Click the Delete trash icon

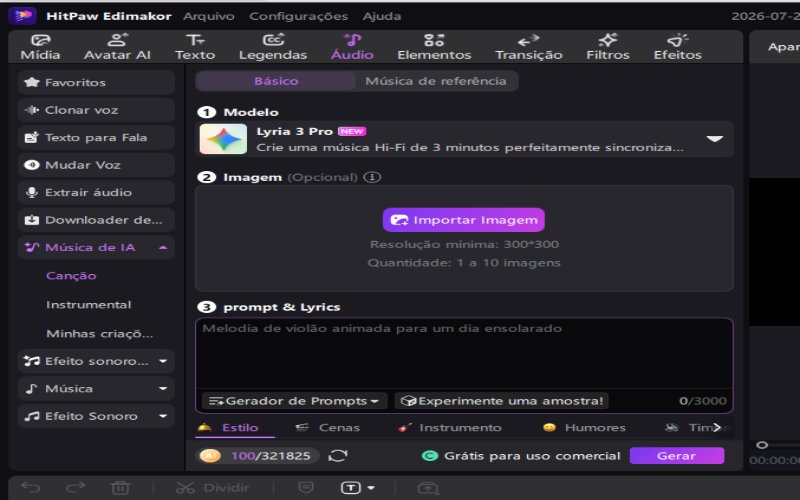120,488
